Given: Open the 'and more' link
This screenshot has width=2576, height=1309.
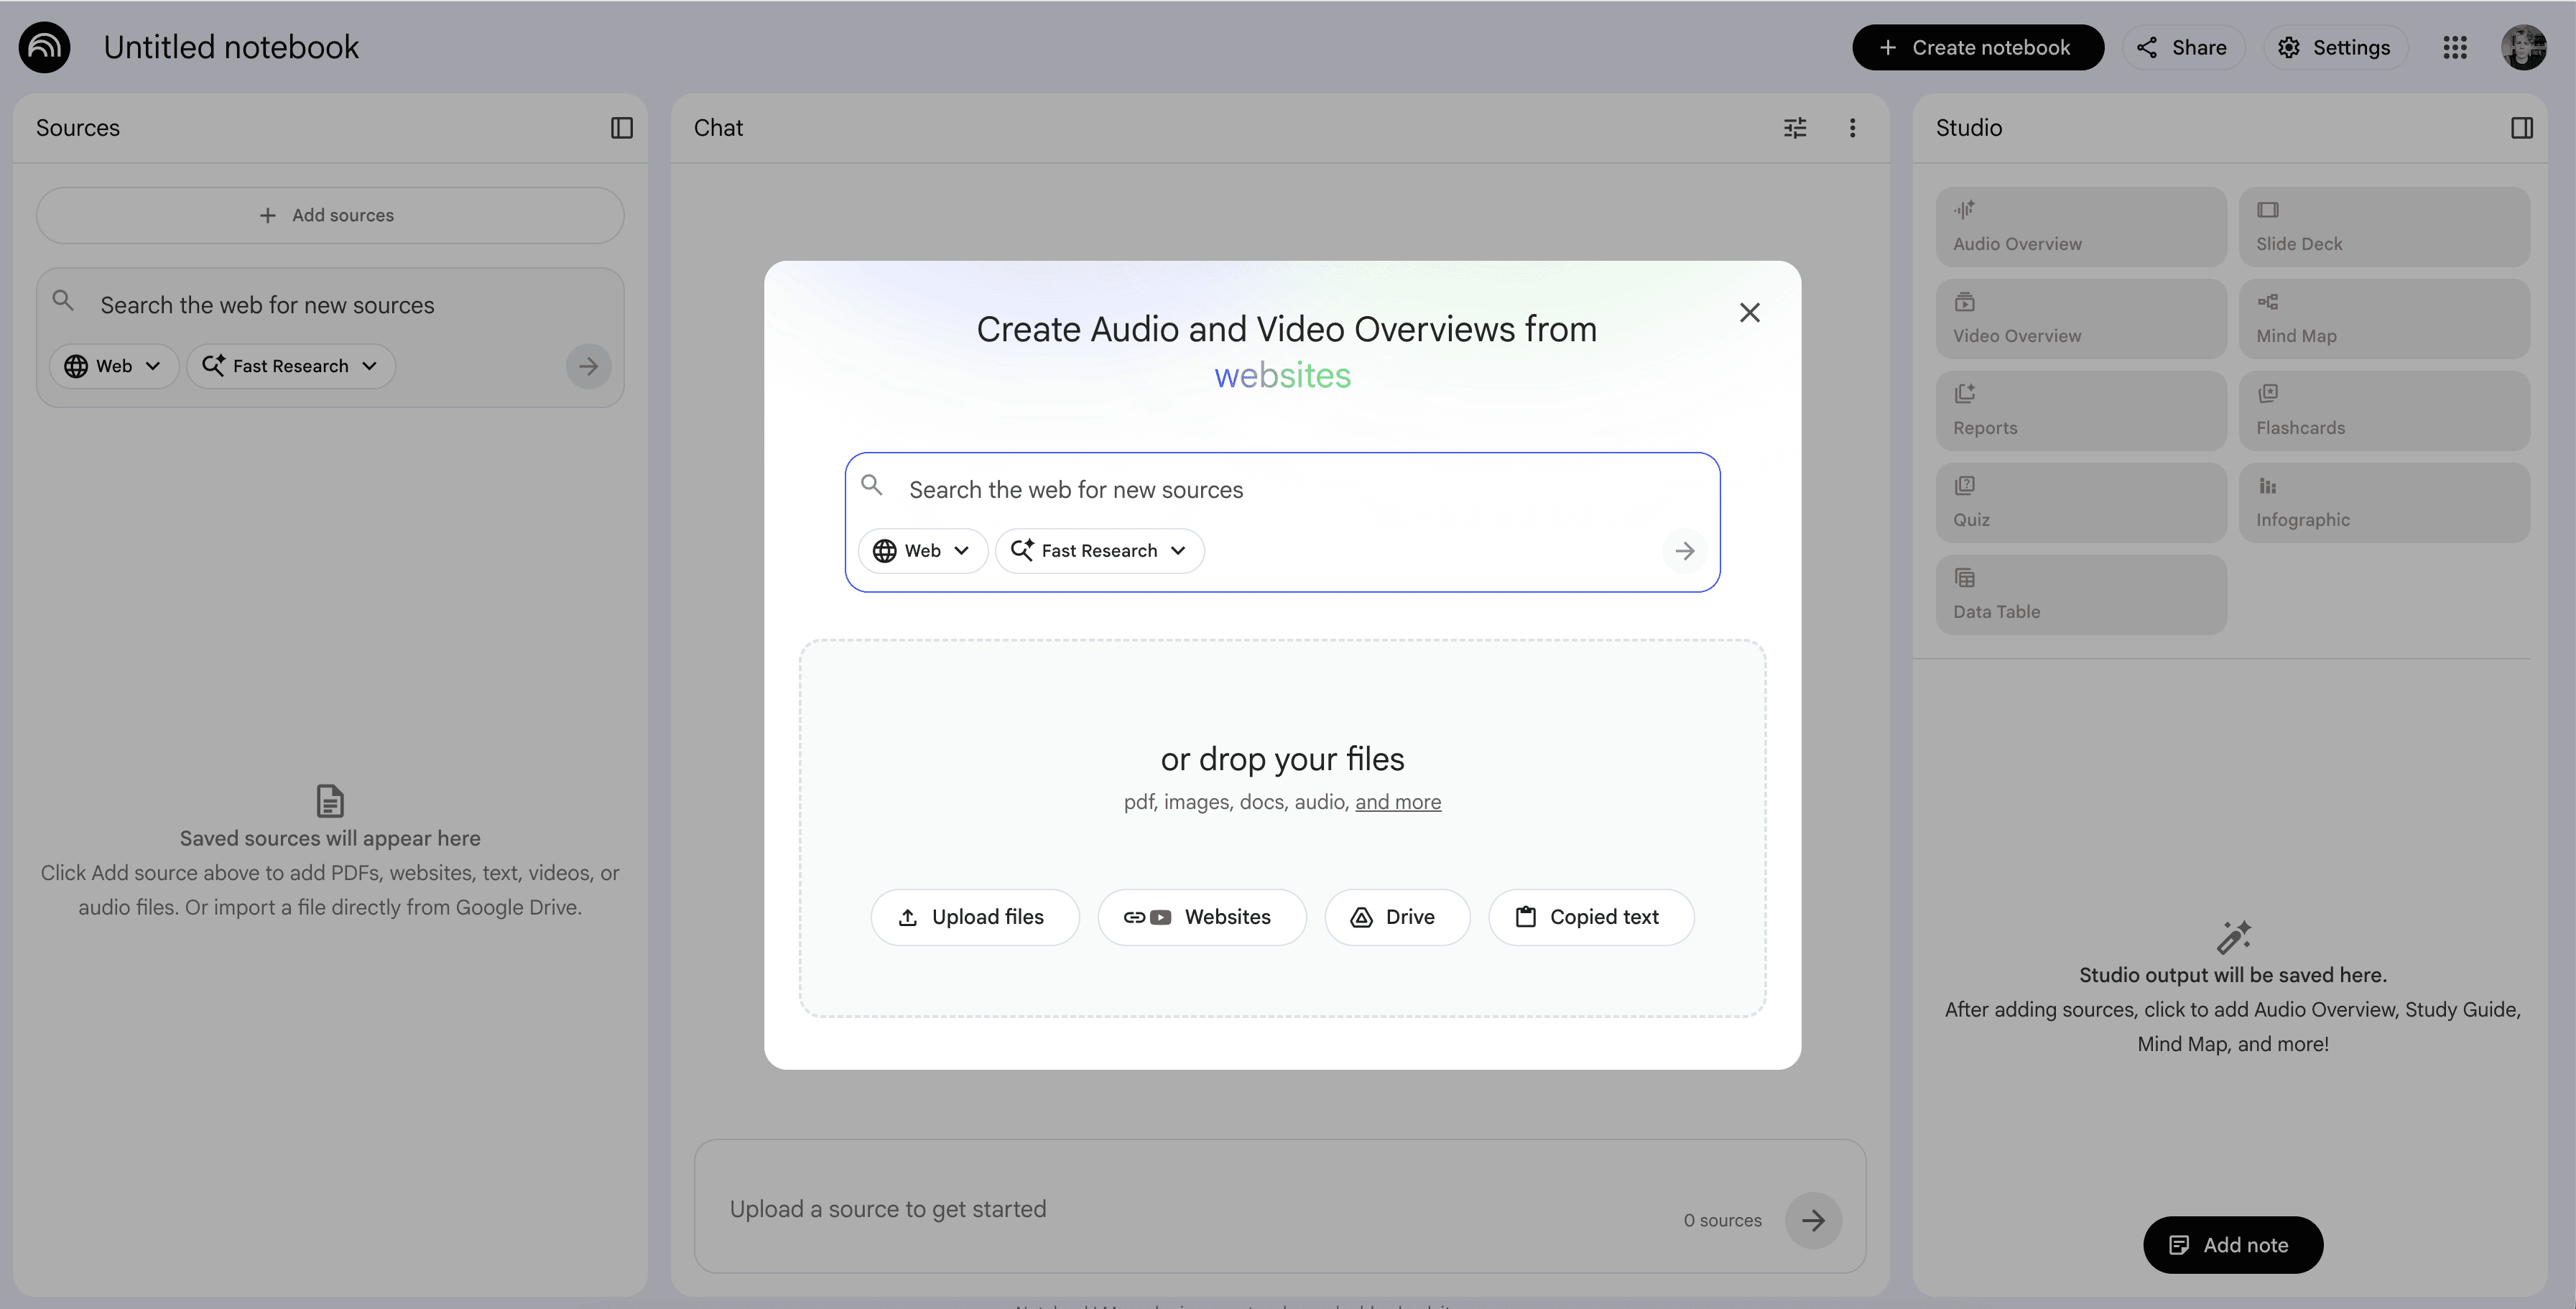Looking at the screenshot, I should (1397, 802).
